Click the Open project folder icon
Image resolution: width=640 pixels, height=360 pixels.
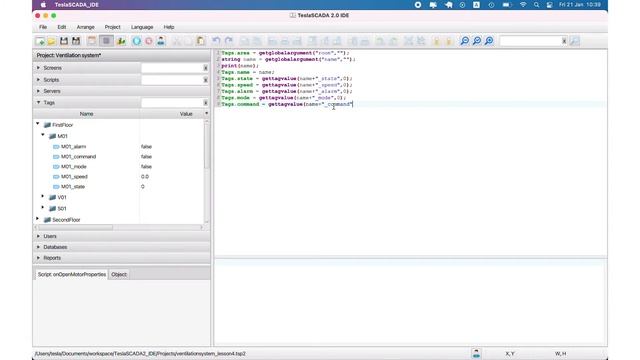(51, 41)
